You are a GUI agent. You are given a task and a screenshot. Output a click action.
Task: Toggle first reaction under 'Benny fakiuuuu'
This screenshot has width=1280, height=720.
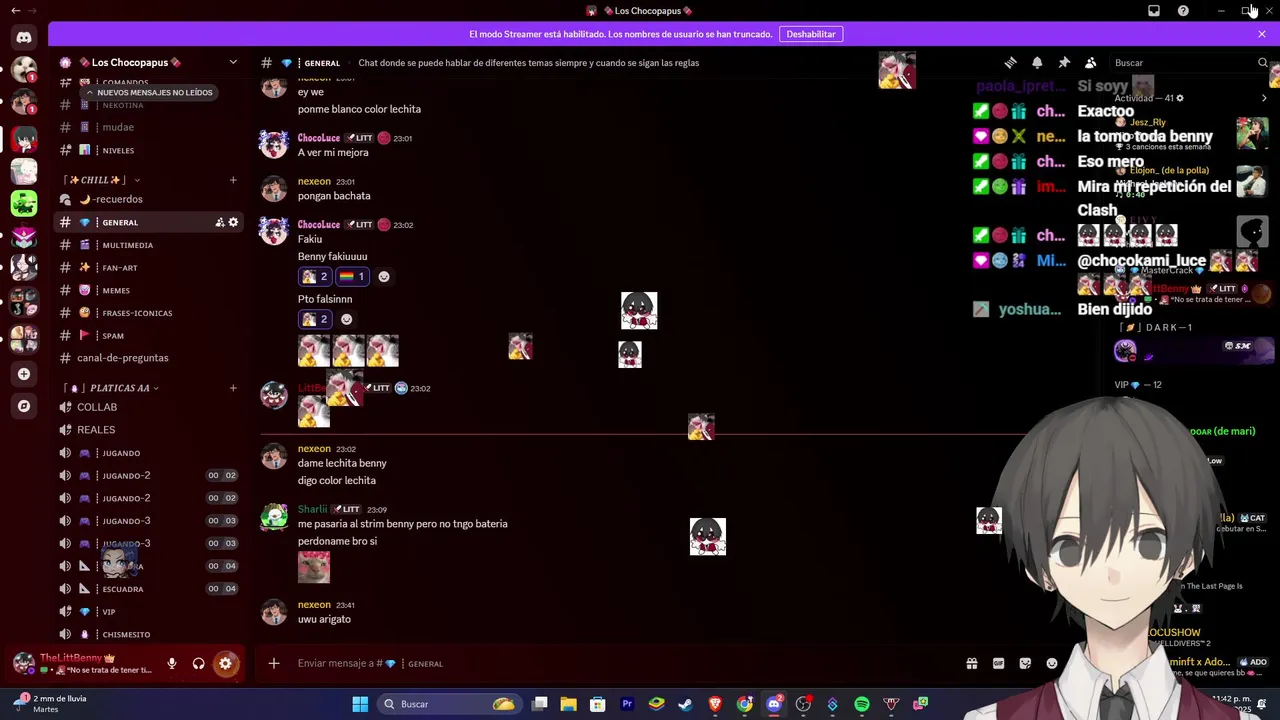click(315, 276)
